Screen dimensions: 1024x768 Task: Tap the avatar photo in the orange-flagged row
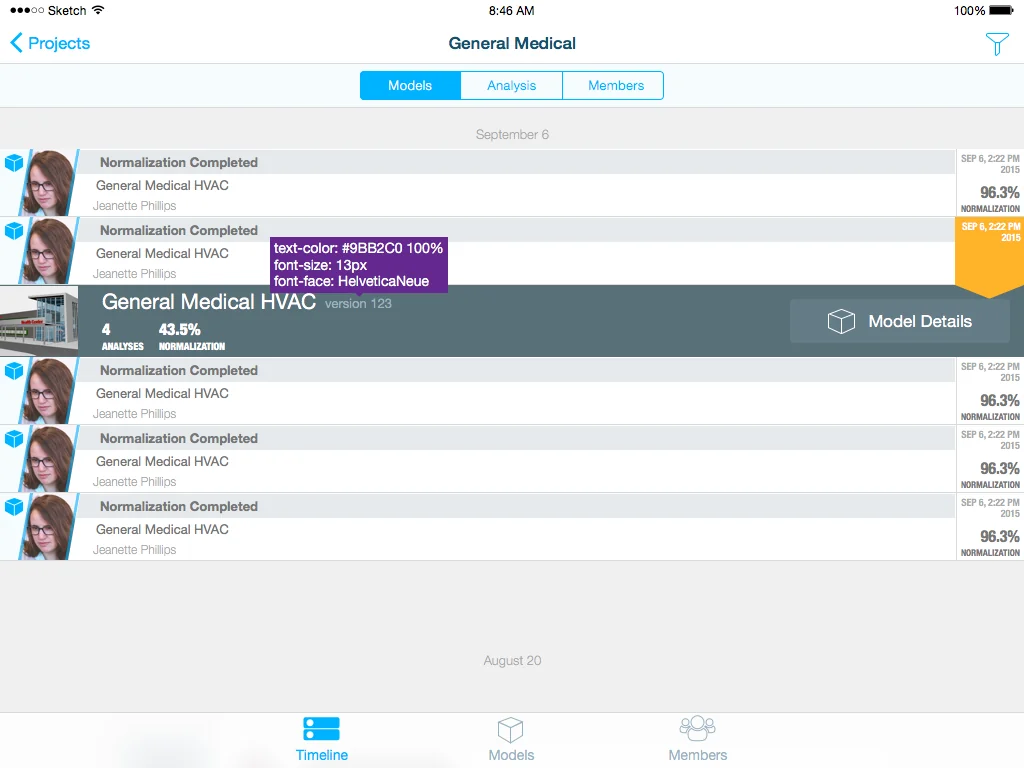50,251
